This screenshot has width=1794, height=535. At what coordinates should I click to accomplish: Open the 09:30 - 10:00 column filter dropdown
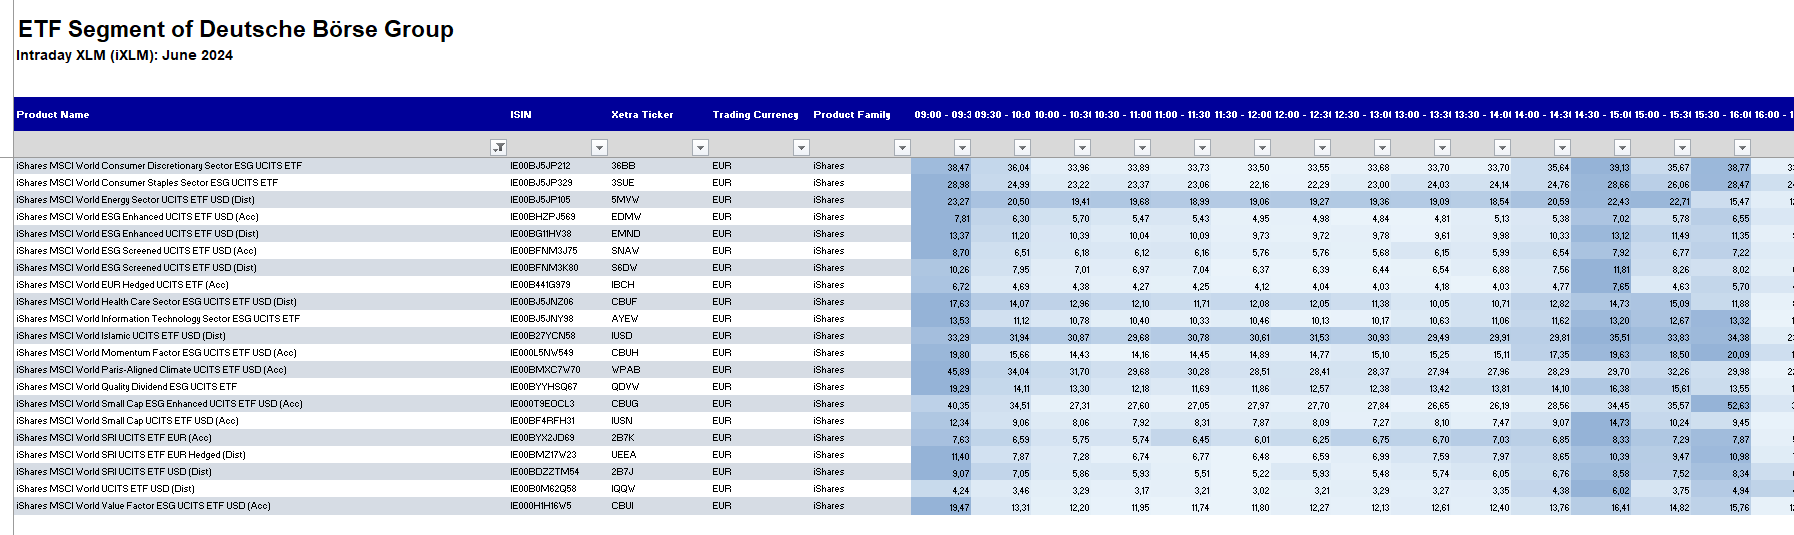point(1022,147)
